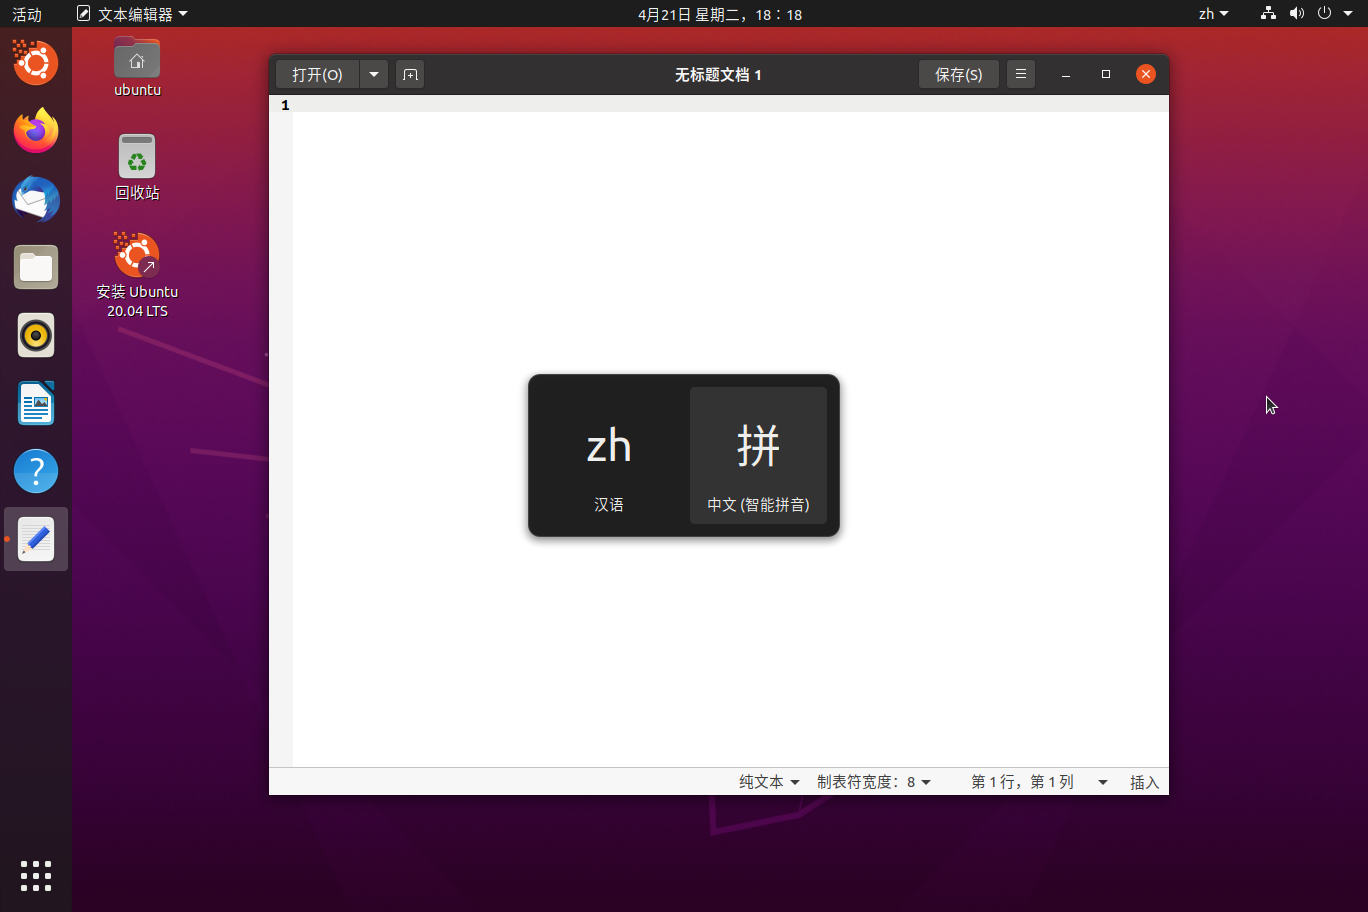The width and height of the screenshot is (1368, 912).
Task: Open LibreOffice Writer from the dock
Action: click(x=36, y=404)
